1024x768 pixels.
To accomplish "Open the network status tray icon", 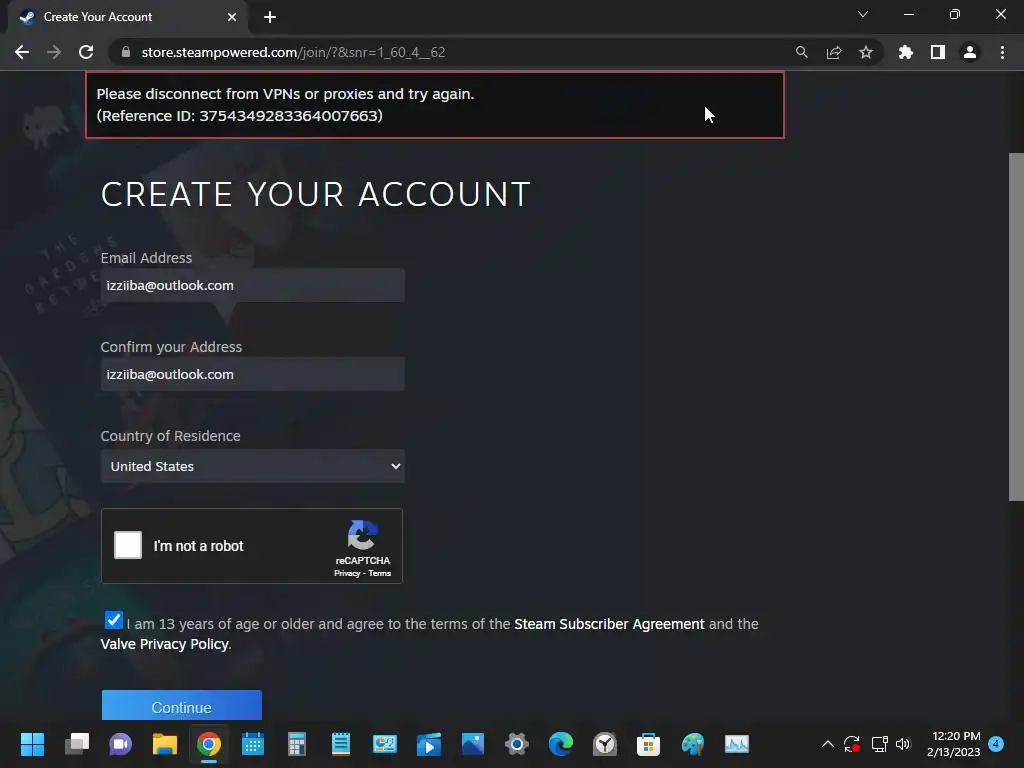I will 880,744.
